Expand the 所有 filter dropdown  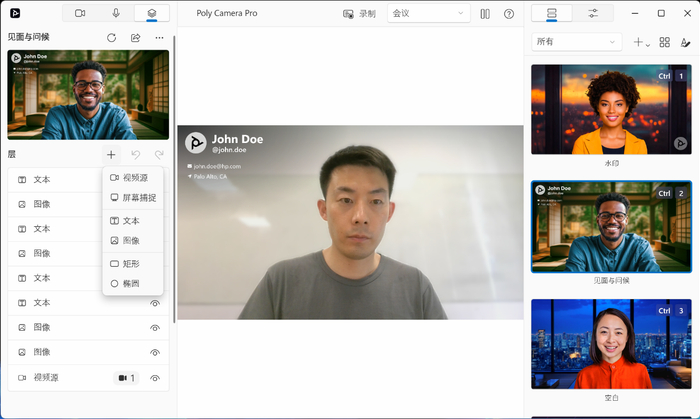tap(577, 42)
